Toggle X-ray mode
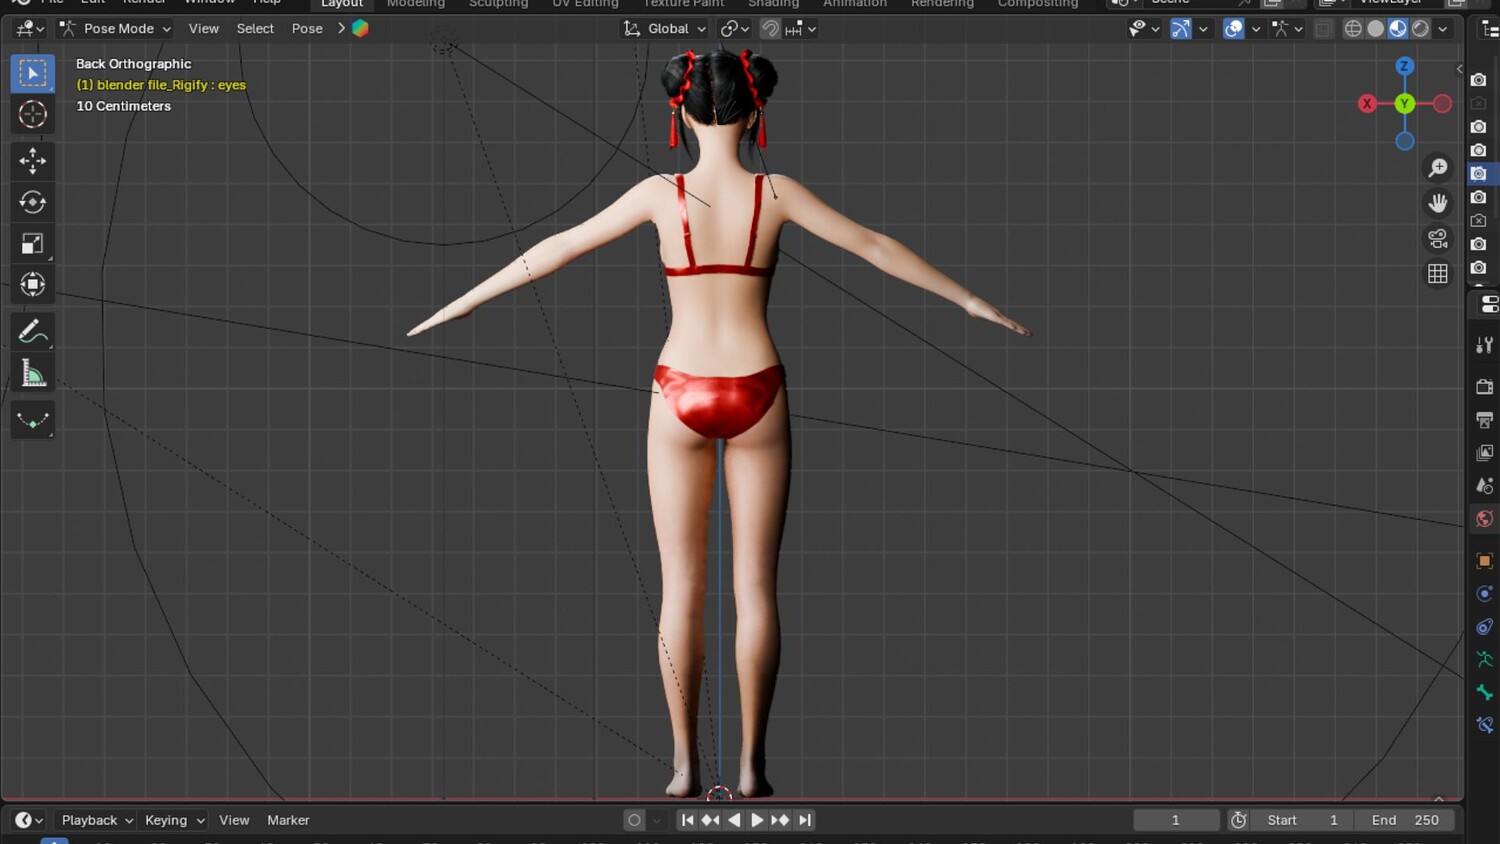This screenshot has height=844, width=1500. (x=1323, y=29)
